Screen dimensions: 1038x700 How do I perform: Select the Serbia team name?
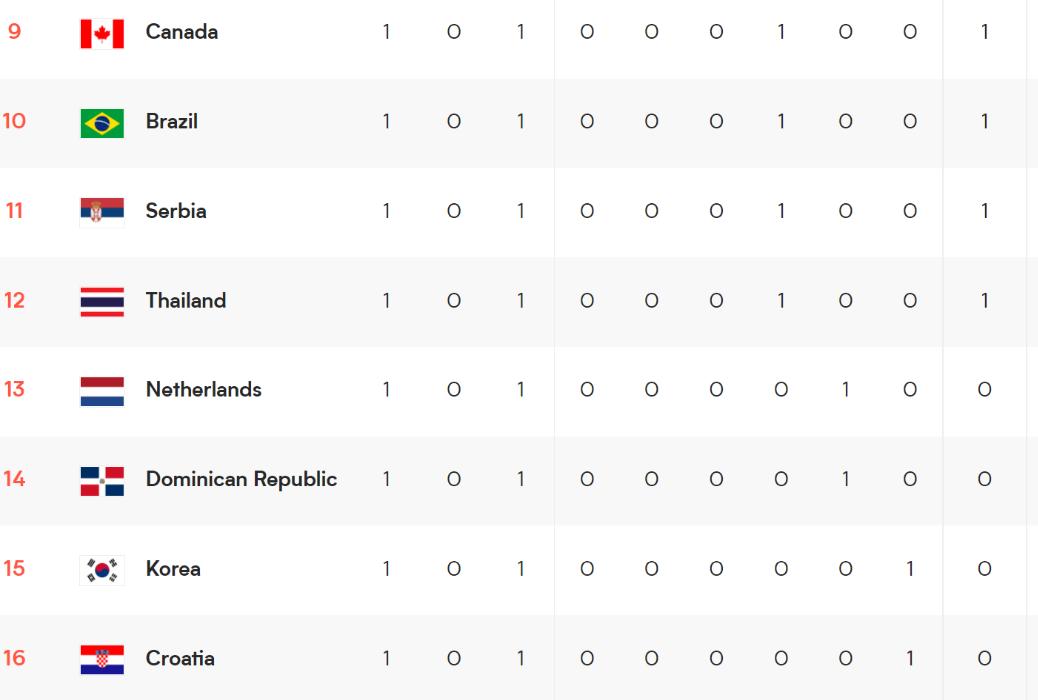point(176,211)
